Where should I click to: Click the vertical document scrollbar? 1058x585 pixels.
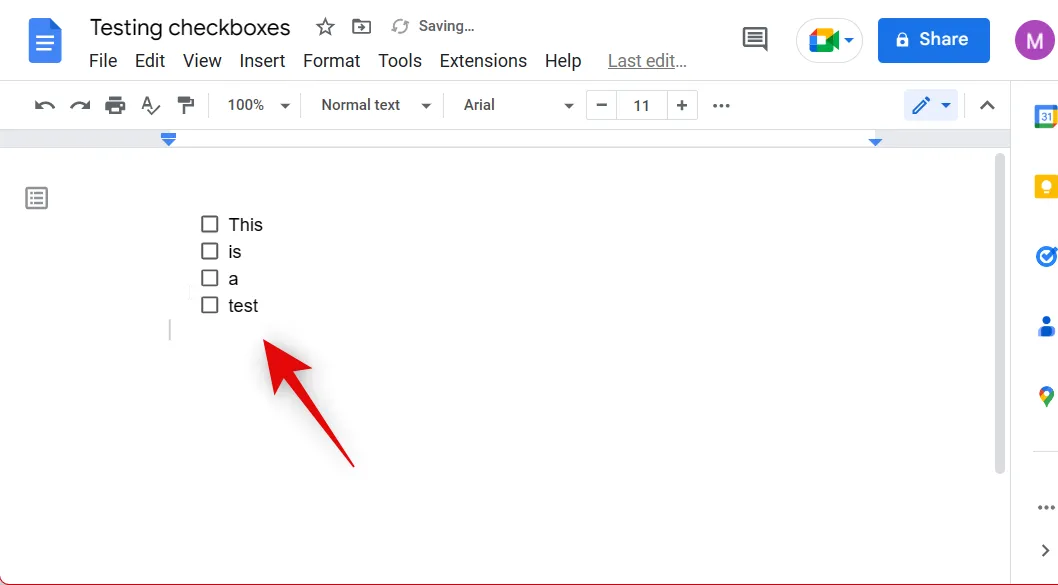[1000, 314]
